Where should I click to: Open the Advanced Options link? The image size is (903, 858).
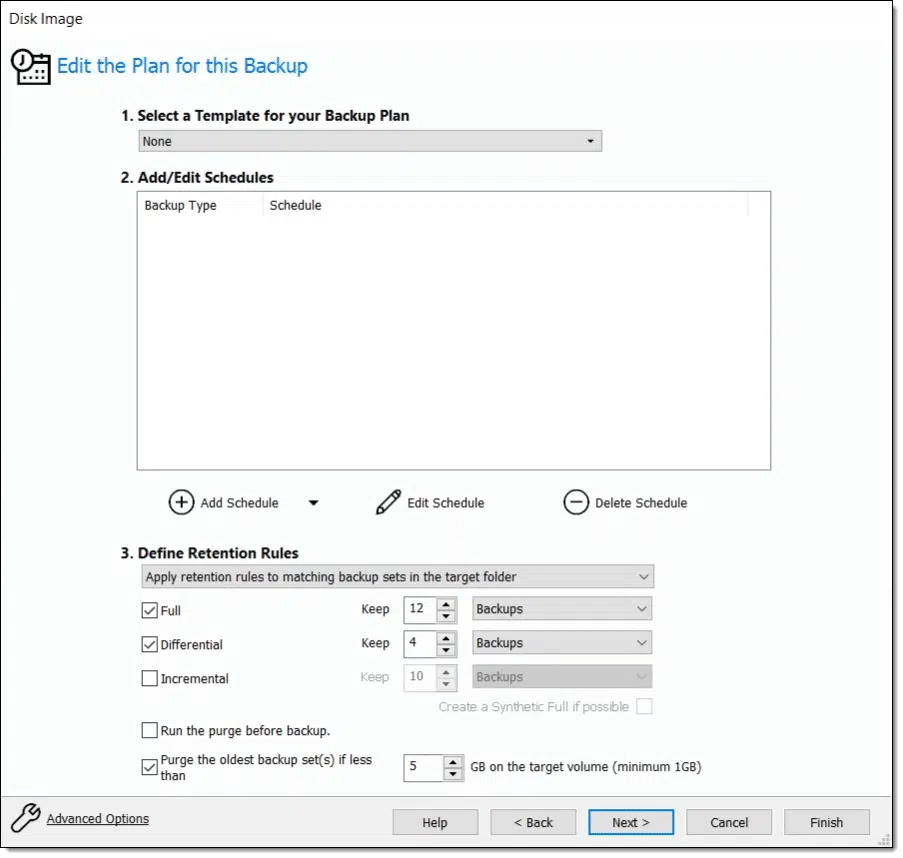point(98,818)
